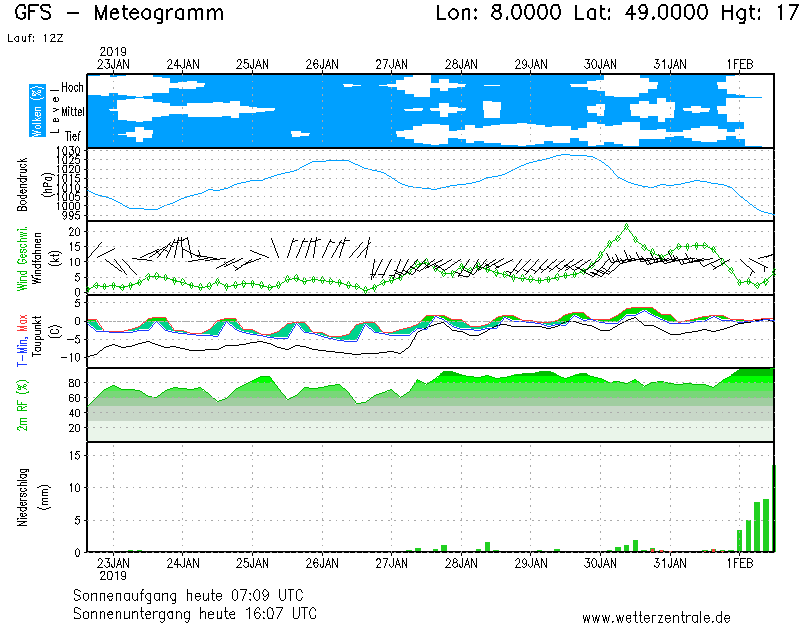
Task: Click the 'GFS - Meteogramm' title
Action: (x=119, y=13)
